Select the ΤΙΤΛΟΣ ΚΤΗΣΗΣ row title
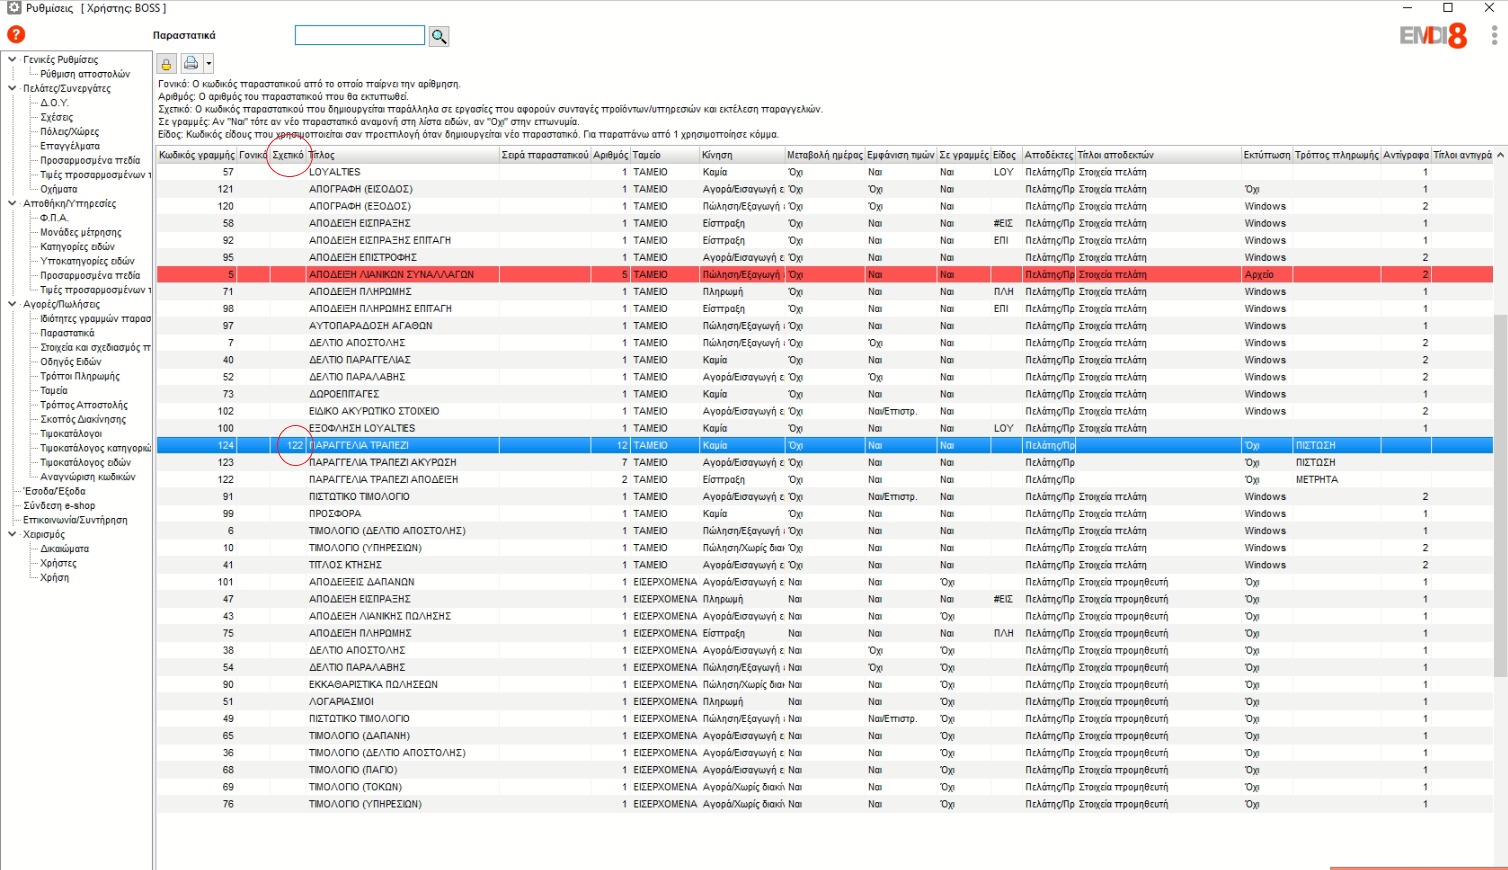 (x=346, y=565)
